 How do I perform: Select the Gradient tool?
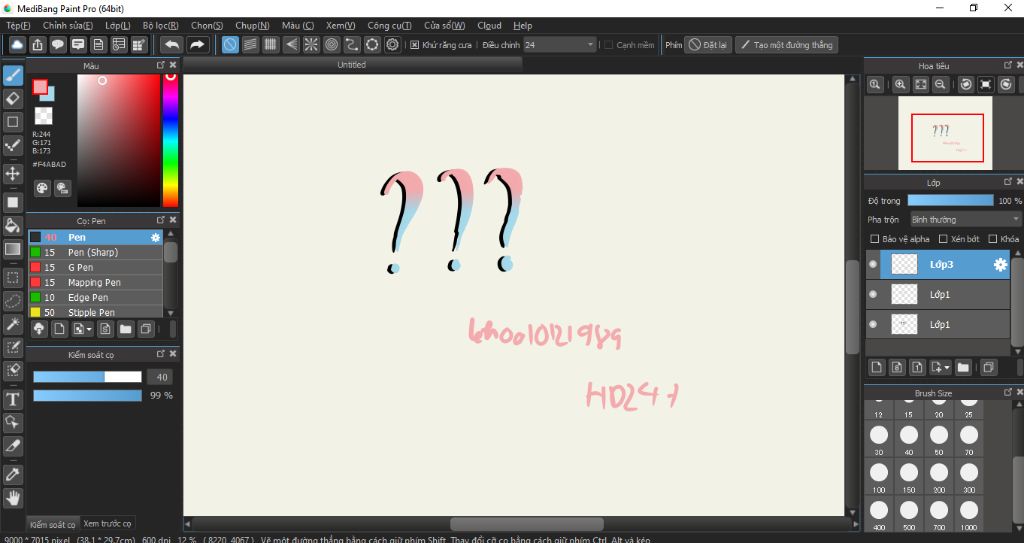(x=12, y=248)
